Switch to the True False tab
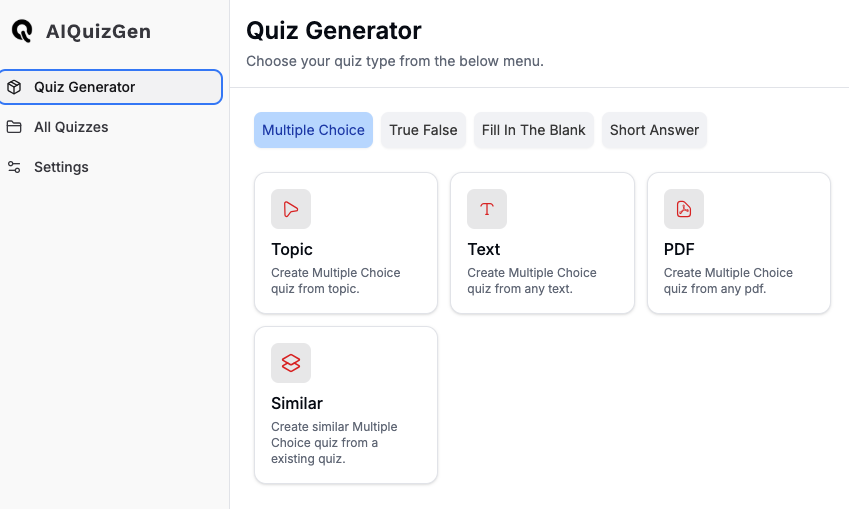The width and height of the screenshot is (849, 509). tap(423, 130)
